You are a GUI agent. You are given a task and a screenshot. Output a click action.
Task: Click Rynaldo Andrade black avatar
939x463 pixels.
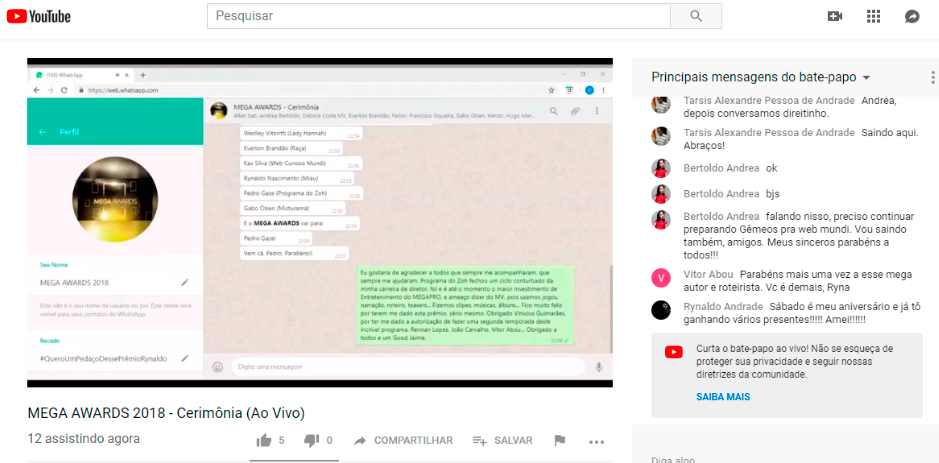click(x=661, y=310)
